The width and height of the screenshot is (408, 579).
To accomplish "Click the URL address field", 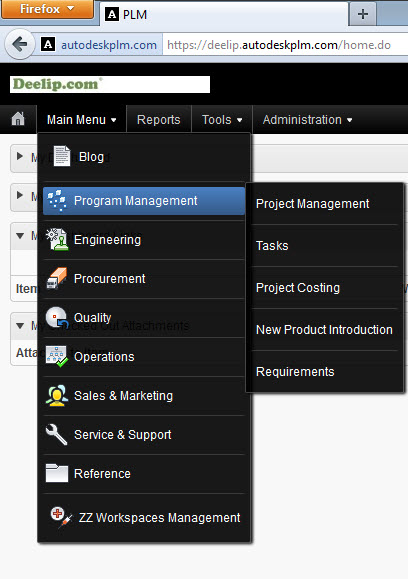I will [x=284, y=45].
